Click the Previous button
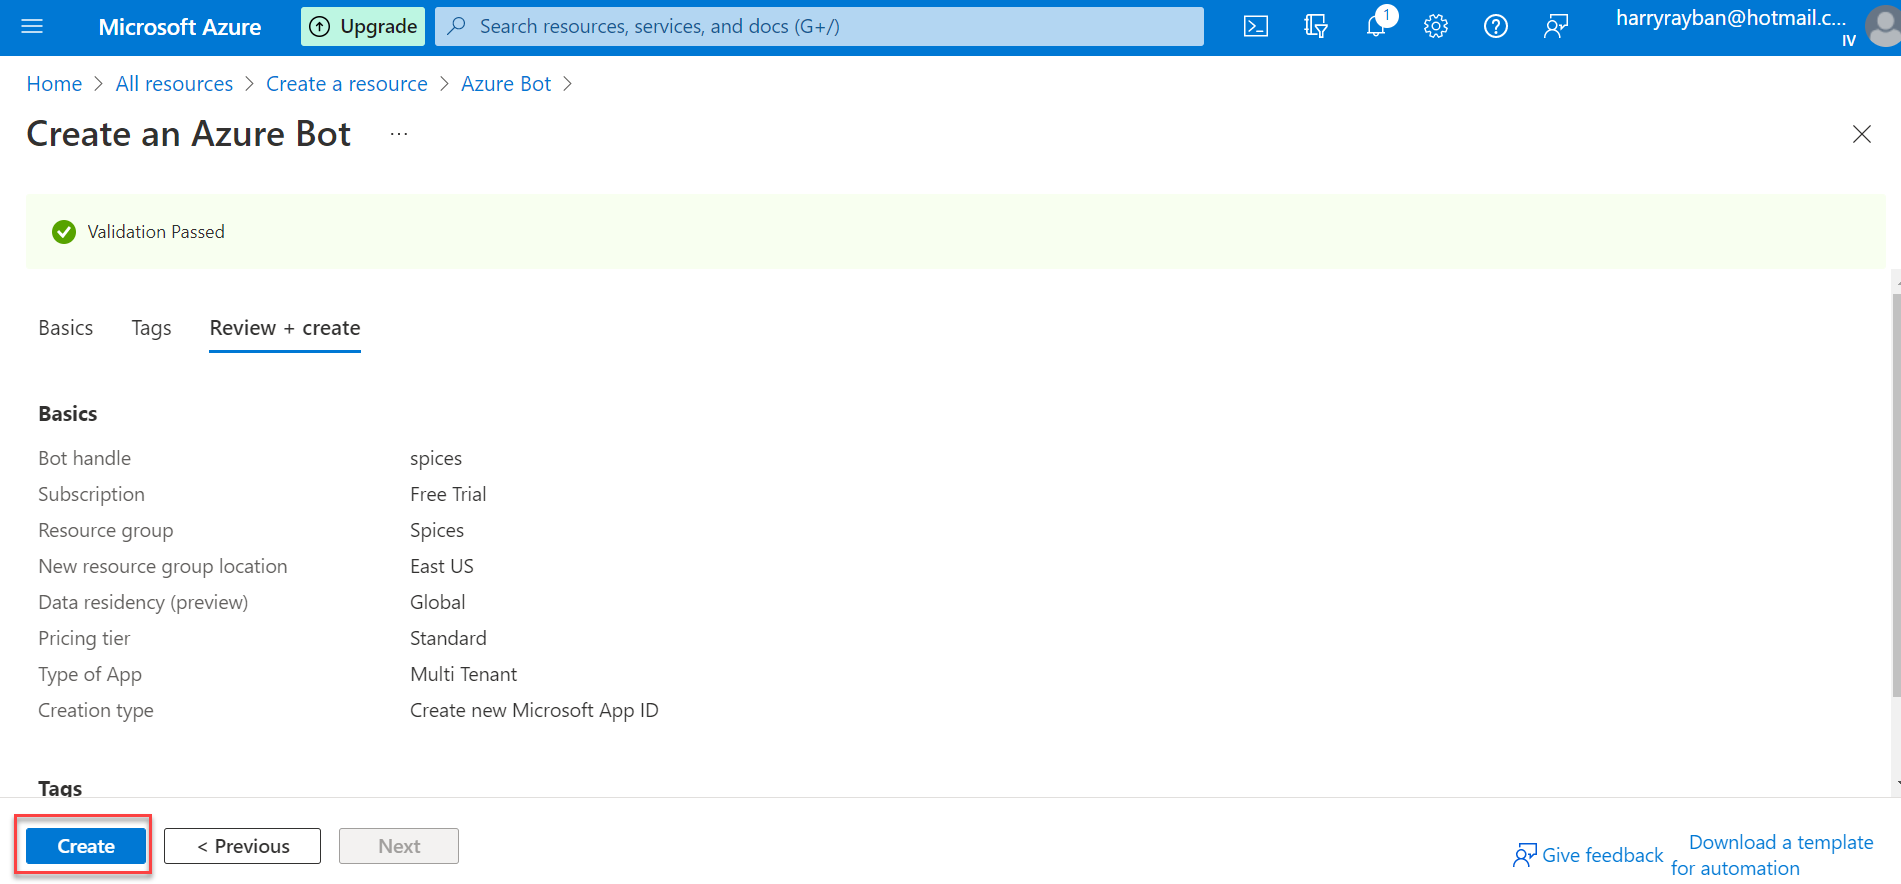The image size is (1901, 884). [242, 846]
